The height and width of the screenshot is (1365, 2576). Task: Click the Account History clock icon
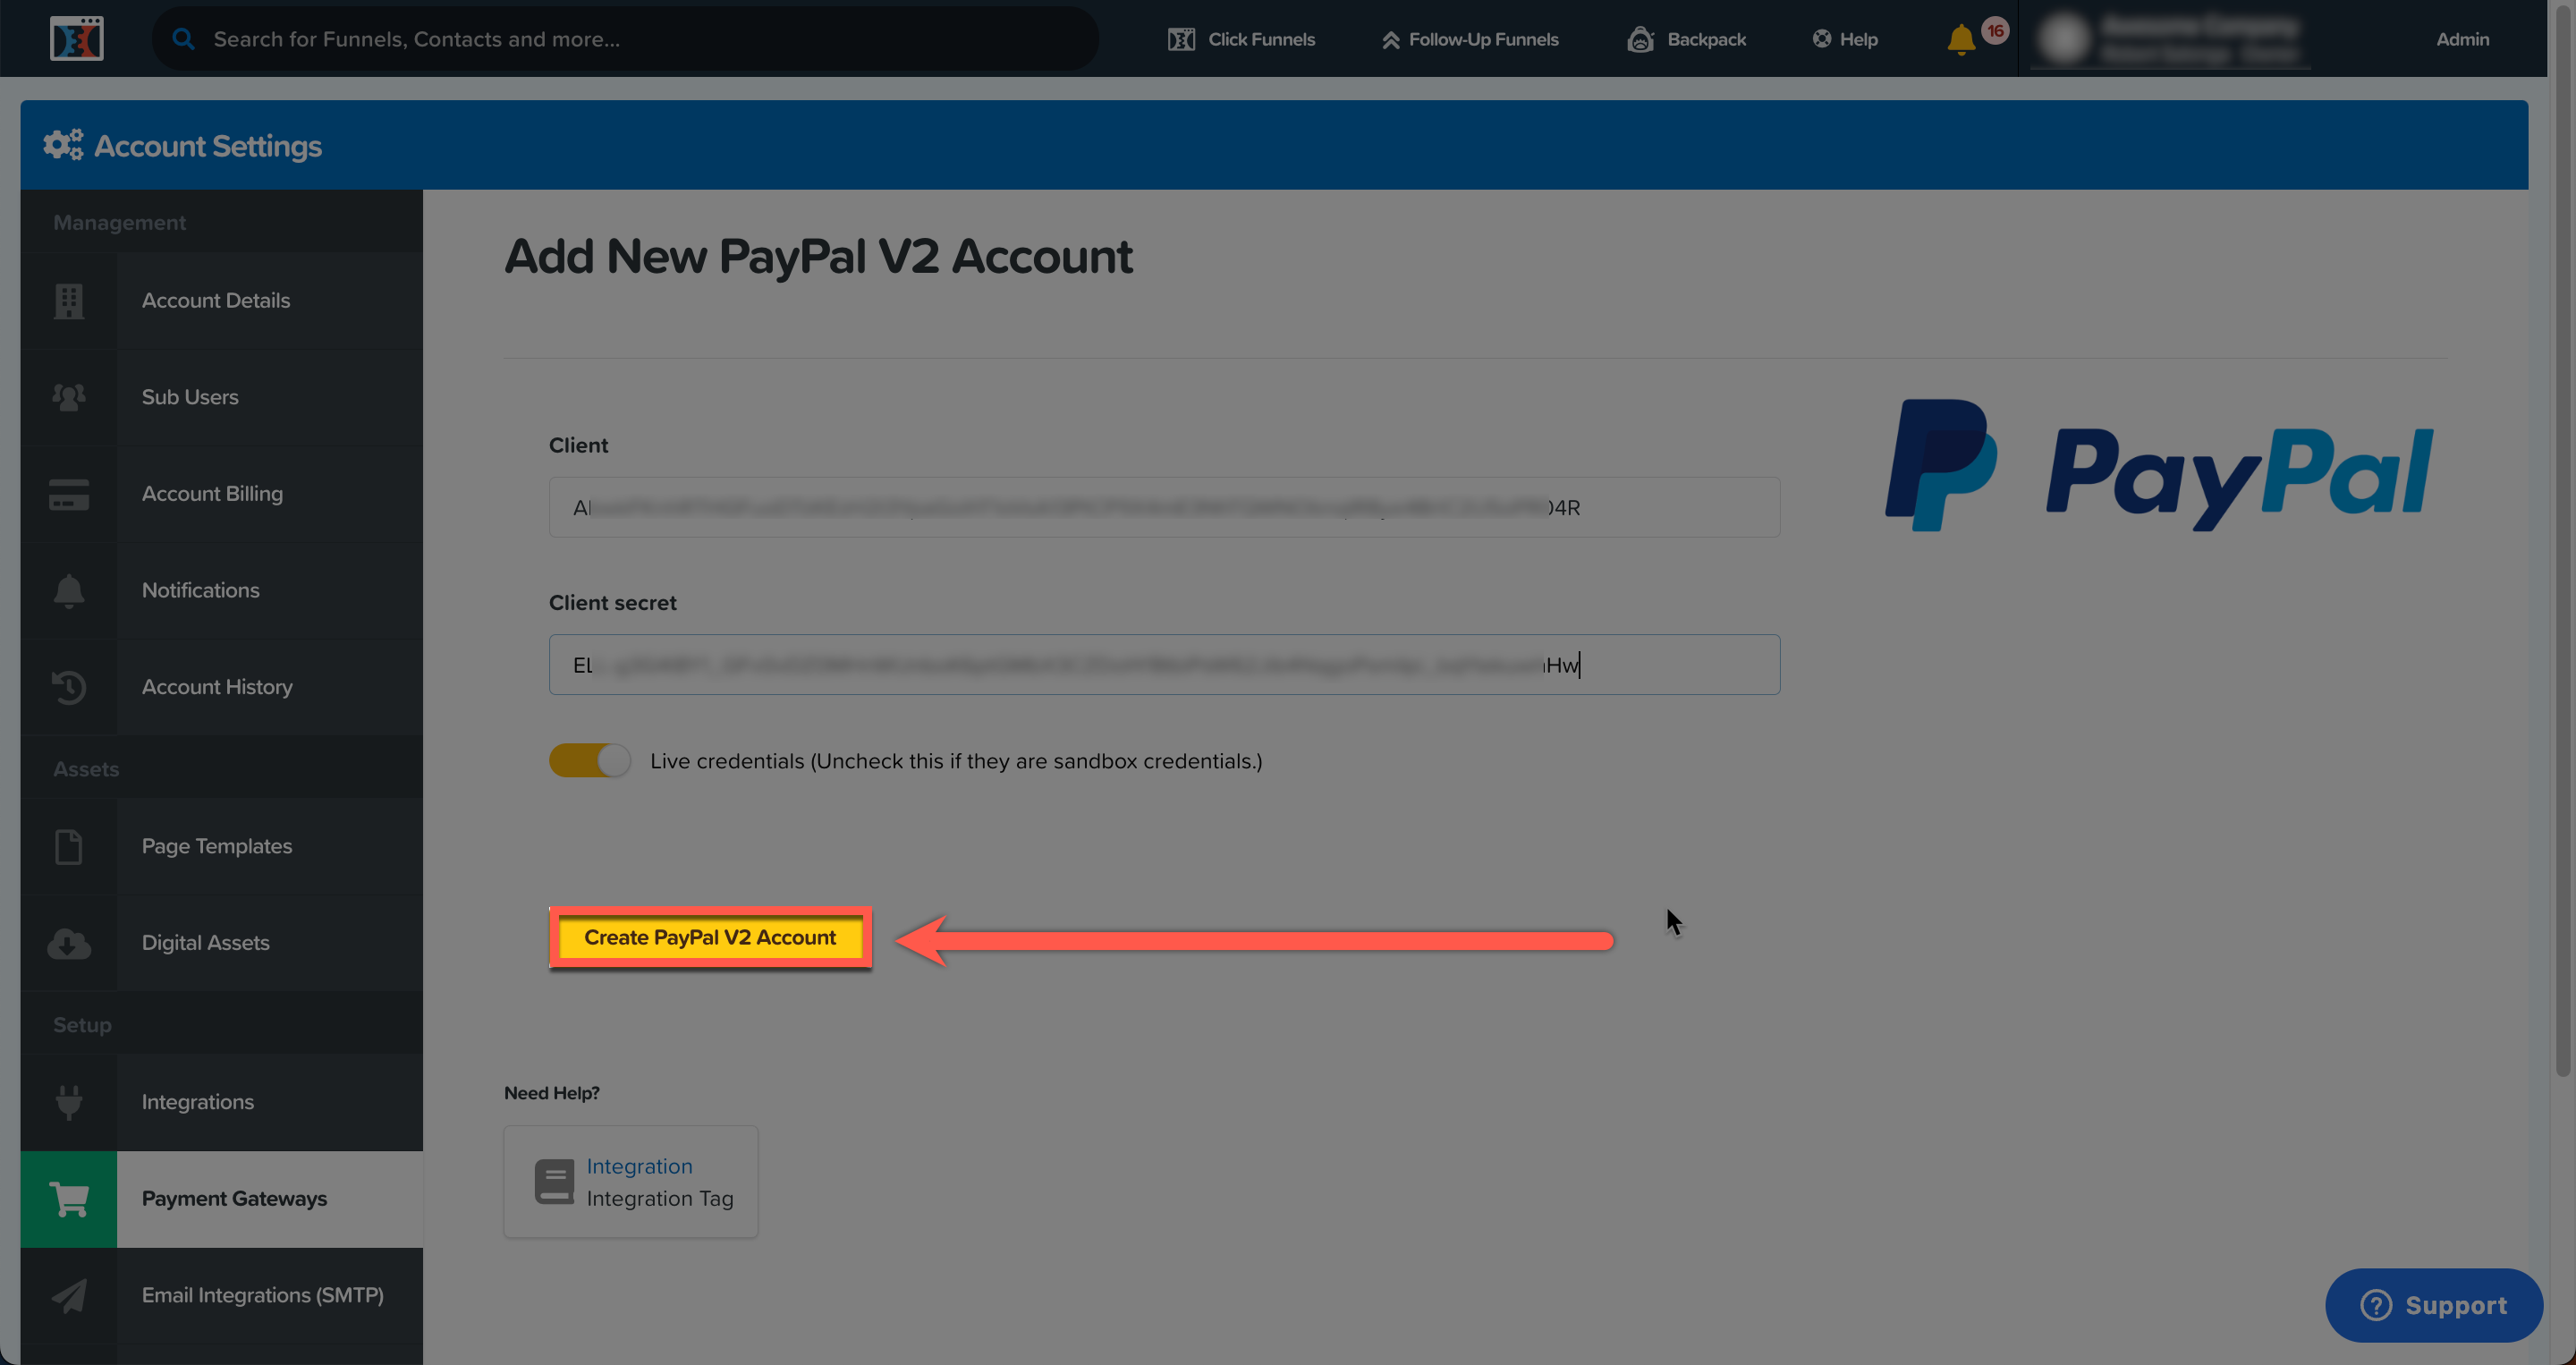(x=68, y=687)
